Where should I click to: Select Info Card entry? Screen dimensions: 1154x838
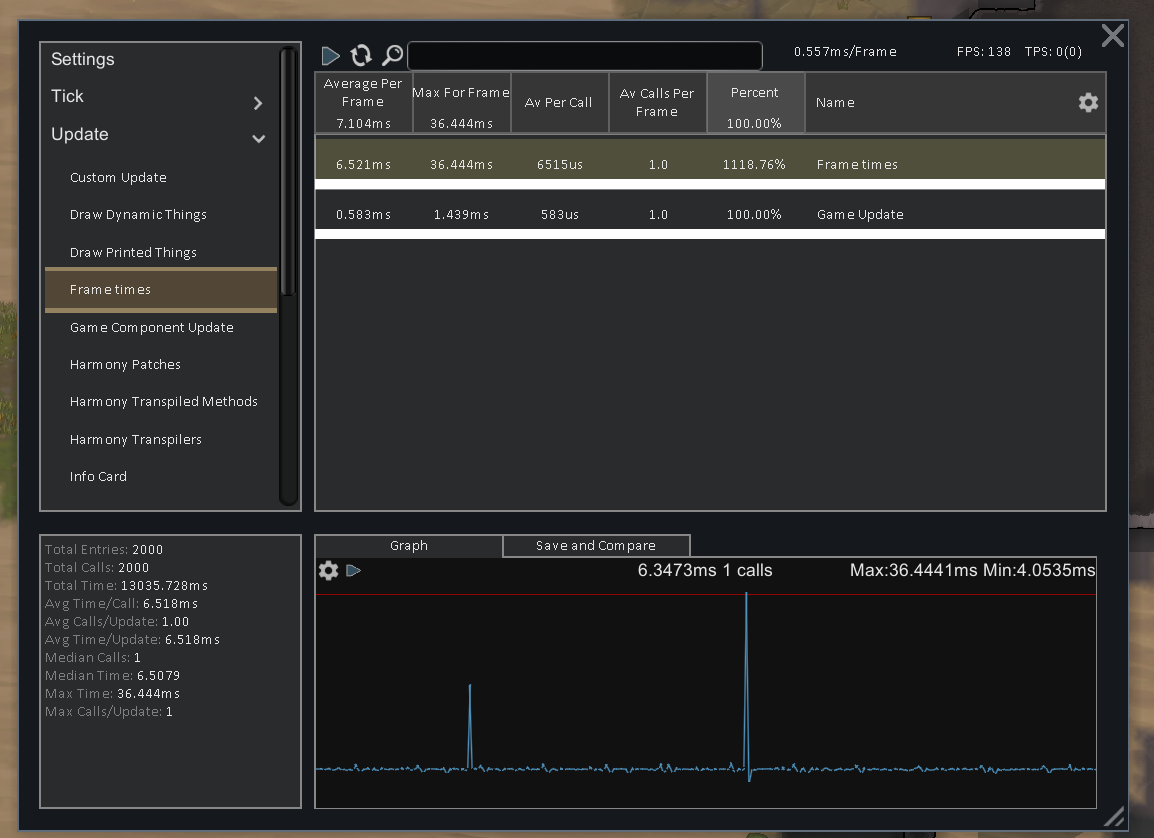[98, 477]
